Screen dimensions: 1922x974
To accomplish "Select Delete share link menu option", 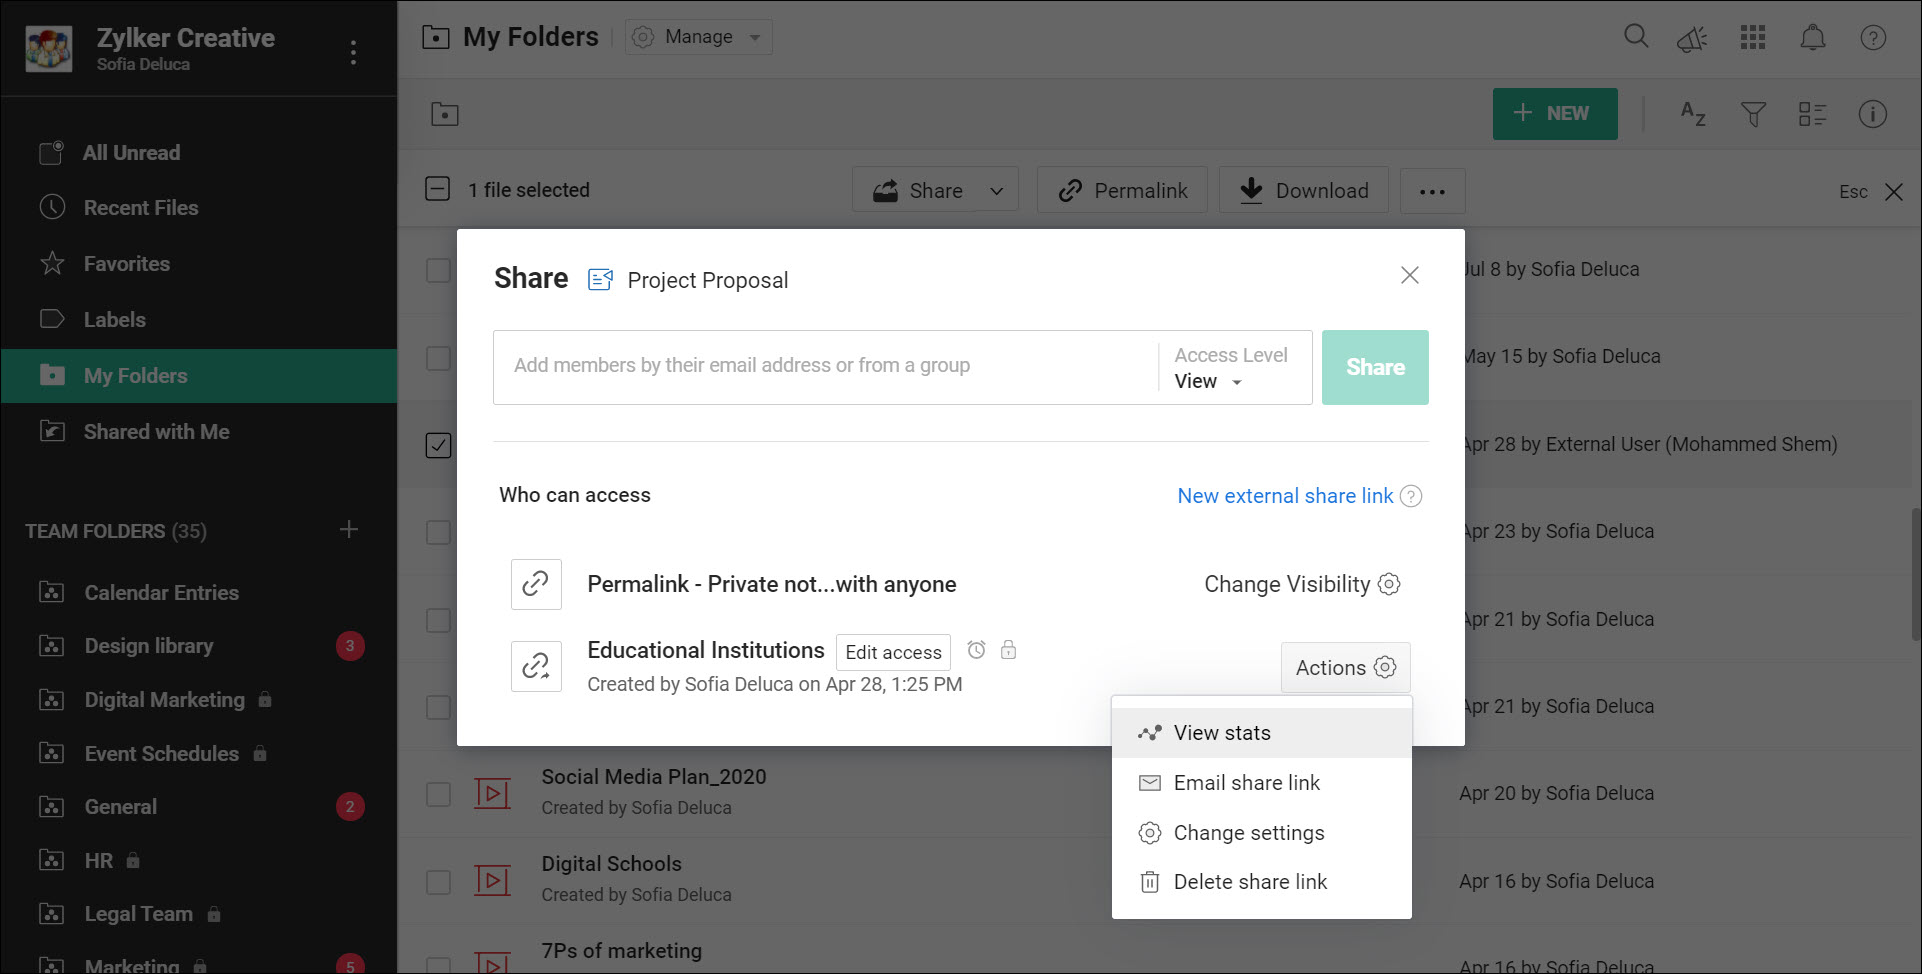I will [x=1250, y=882].
